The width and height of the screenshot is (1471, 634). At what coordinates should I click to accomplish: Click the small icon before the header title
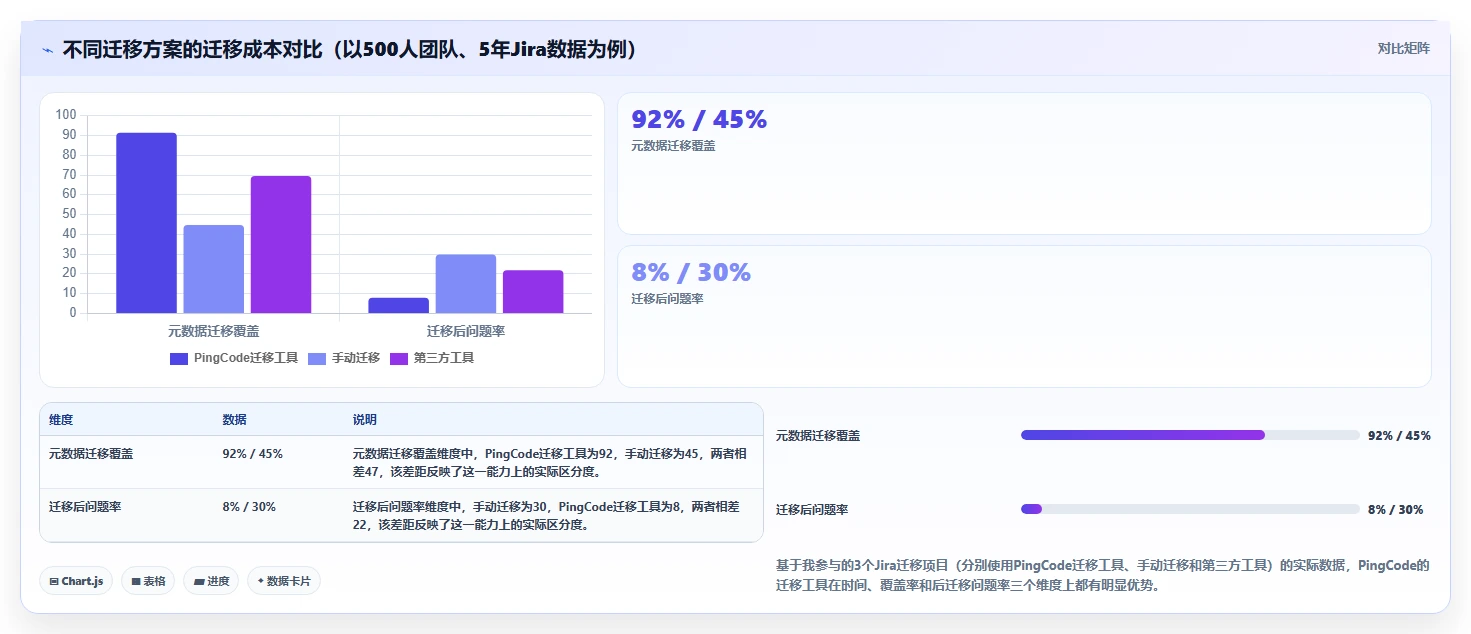pos(47,50)
